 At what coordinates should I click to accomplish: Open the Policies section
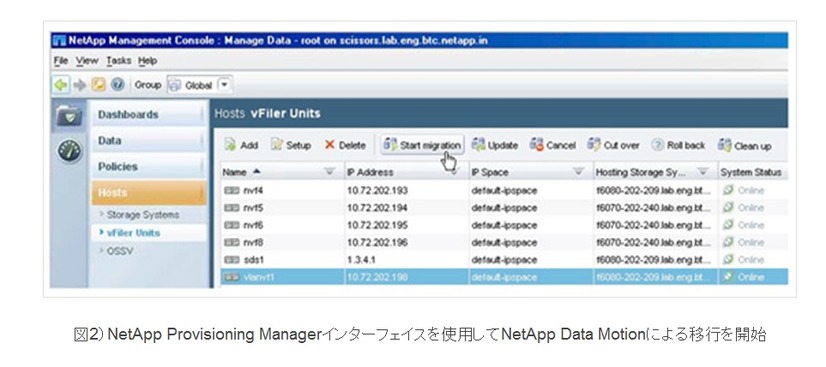(x=149, y=166)
